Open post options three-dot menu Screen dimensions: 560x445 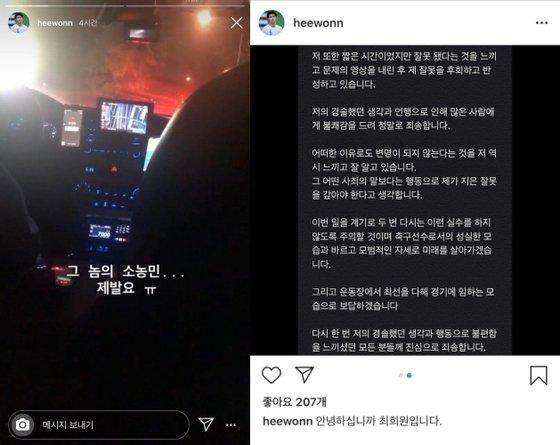[542, 23]
